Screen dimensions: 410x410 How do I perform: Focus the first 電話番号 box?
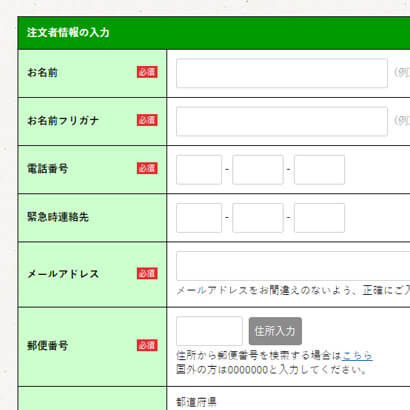point(199,170)
